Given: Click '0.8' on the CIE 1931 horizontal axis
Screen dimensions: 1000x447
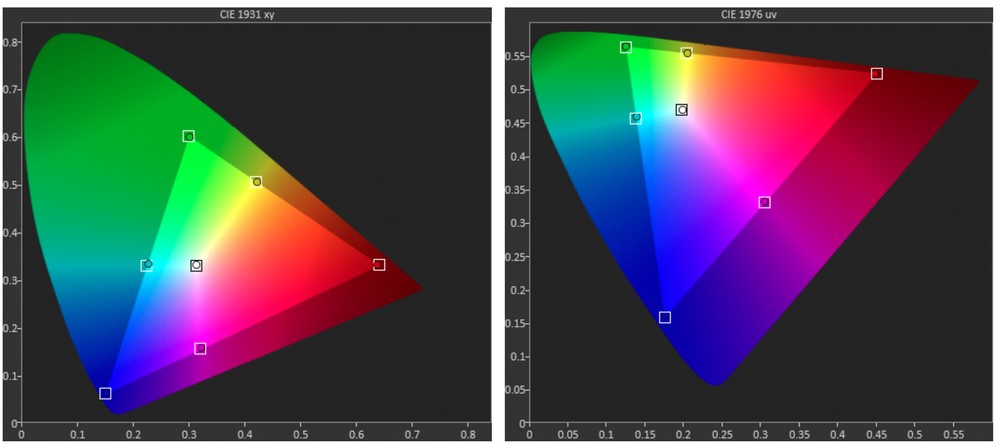Looking at the screenshot, I should (x=467, y=434).
